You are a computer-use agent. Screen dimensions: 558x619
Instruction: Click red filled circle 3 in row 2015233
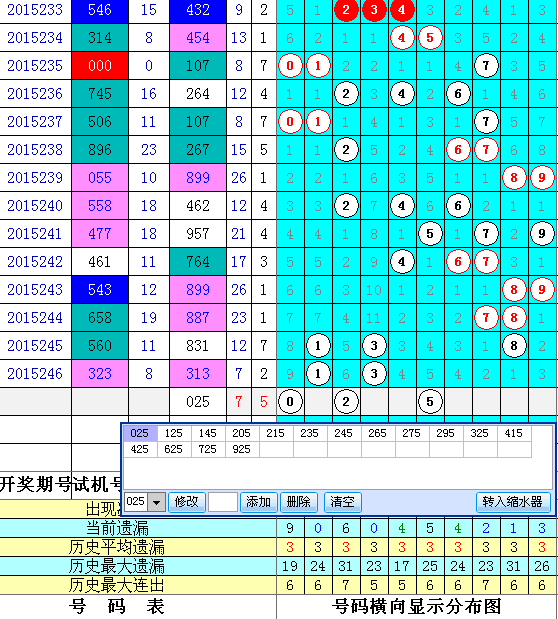pos(374,10)
